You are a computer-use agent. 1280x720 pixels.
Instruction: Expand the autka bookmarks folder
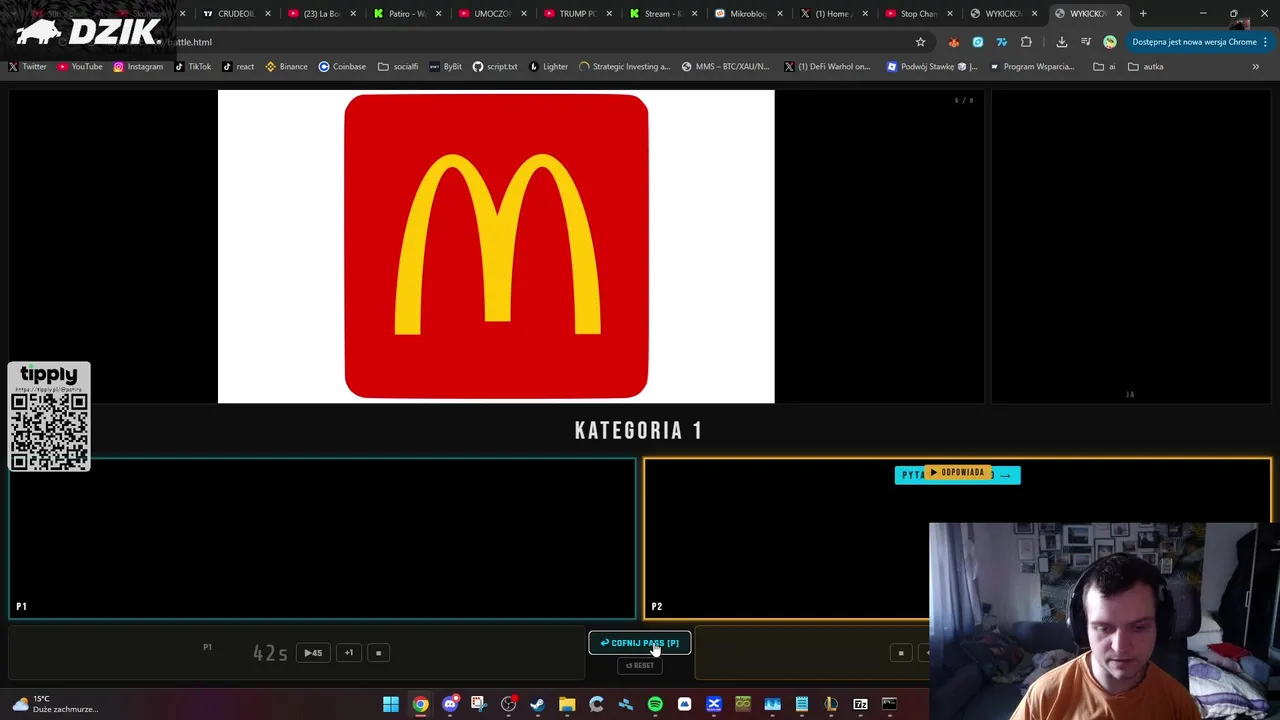point(1146,67)
